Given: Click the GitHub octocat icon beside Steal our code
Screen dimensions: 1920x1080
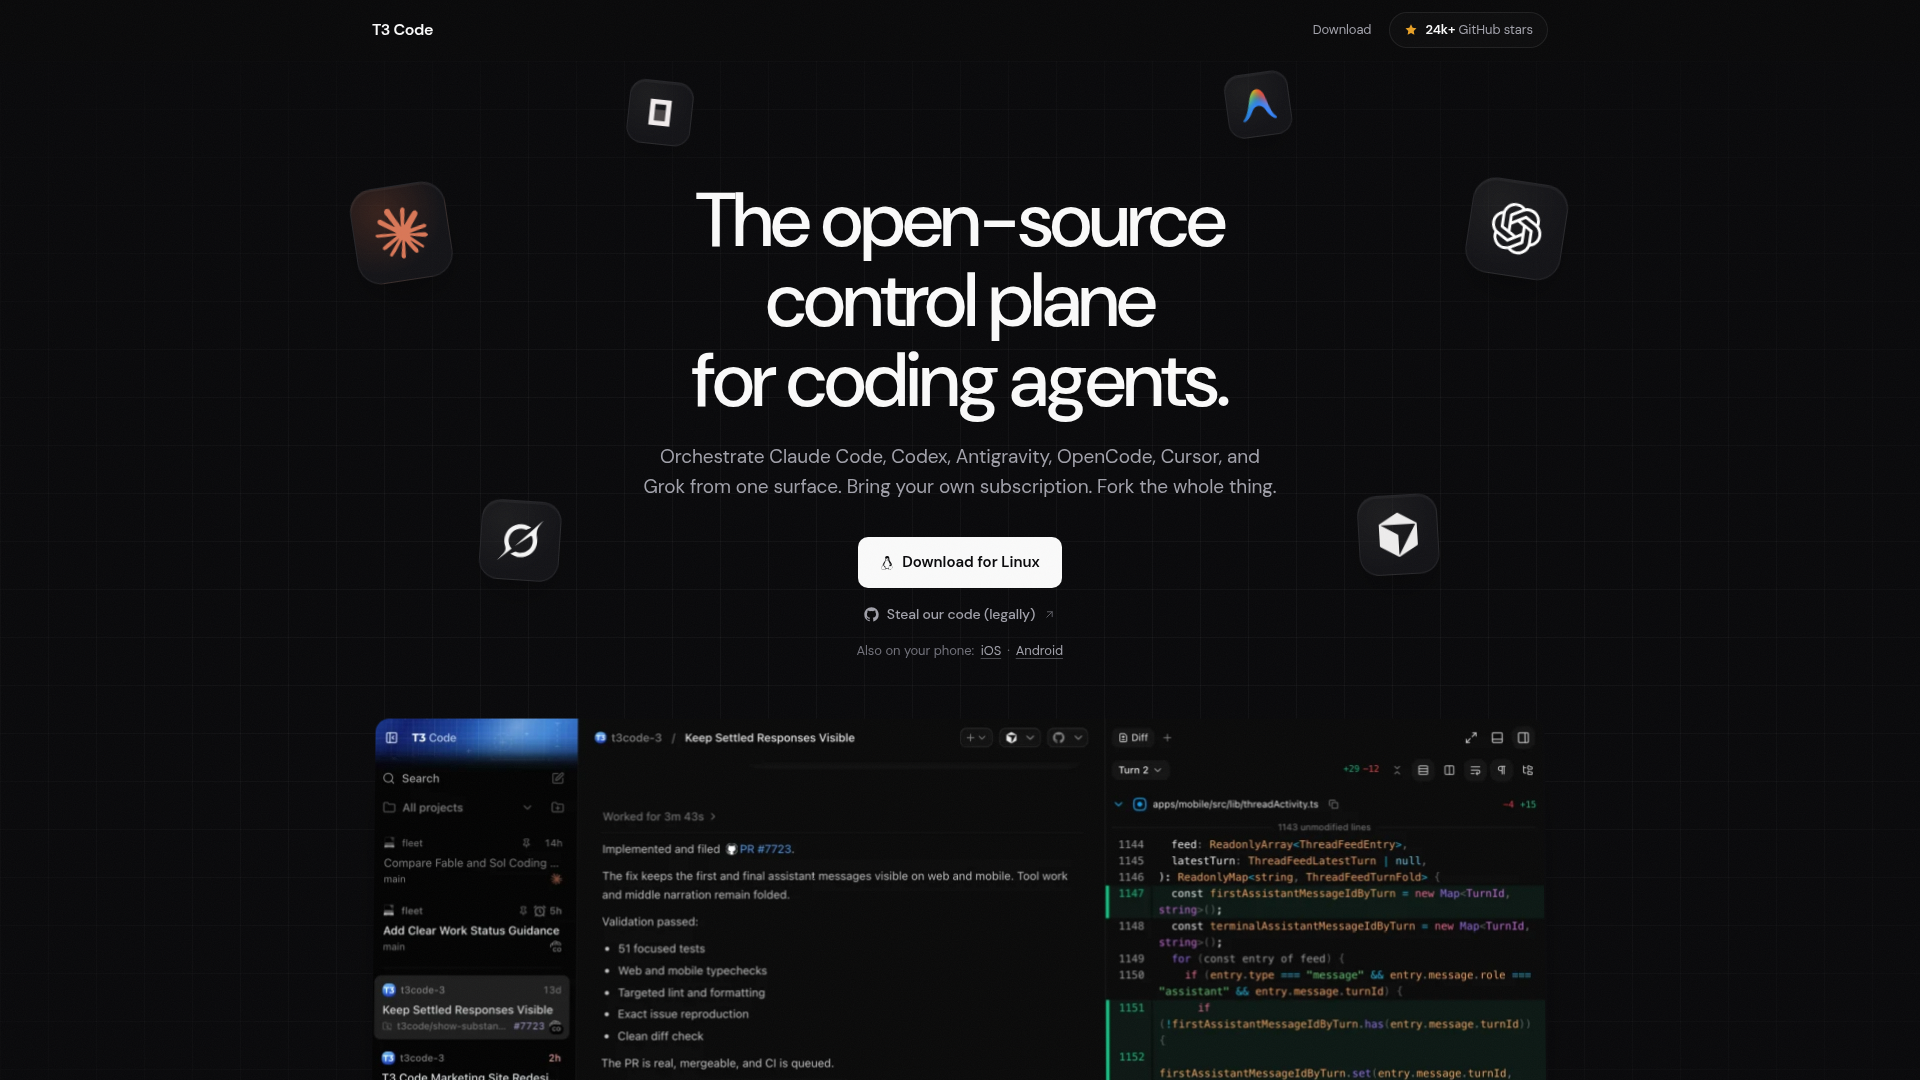Looking at the screenshot, I should pos(871,614).
